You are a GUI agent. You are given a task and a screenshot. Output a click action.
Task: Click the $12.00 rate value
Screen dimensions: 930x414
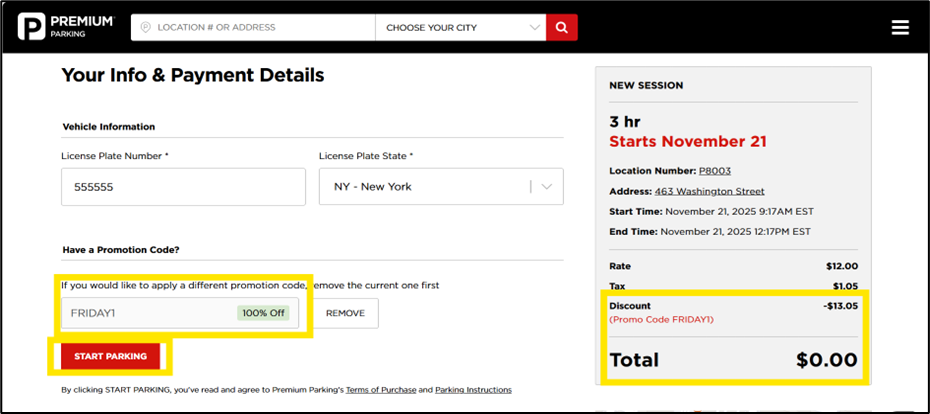(x=842, y=266)
